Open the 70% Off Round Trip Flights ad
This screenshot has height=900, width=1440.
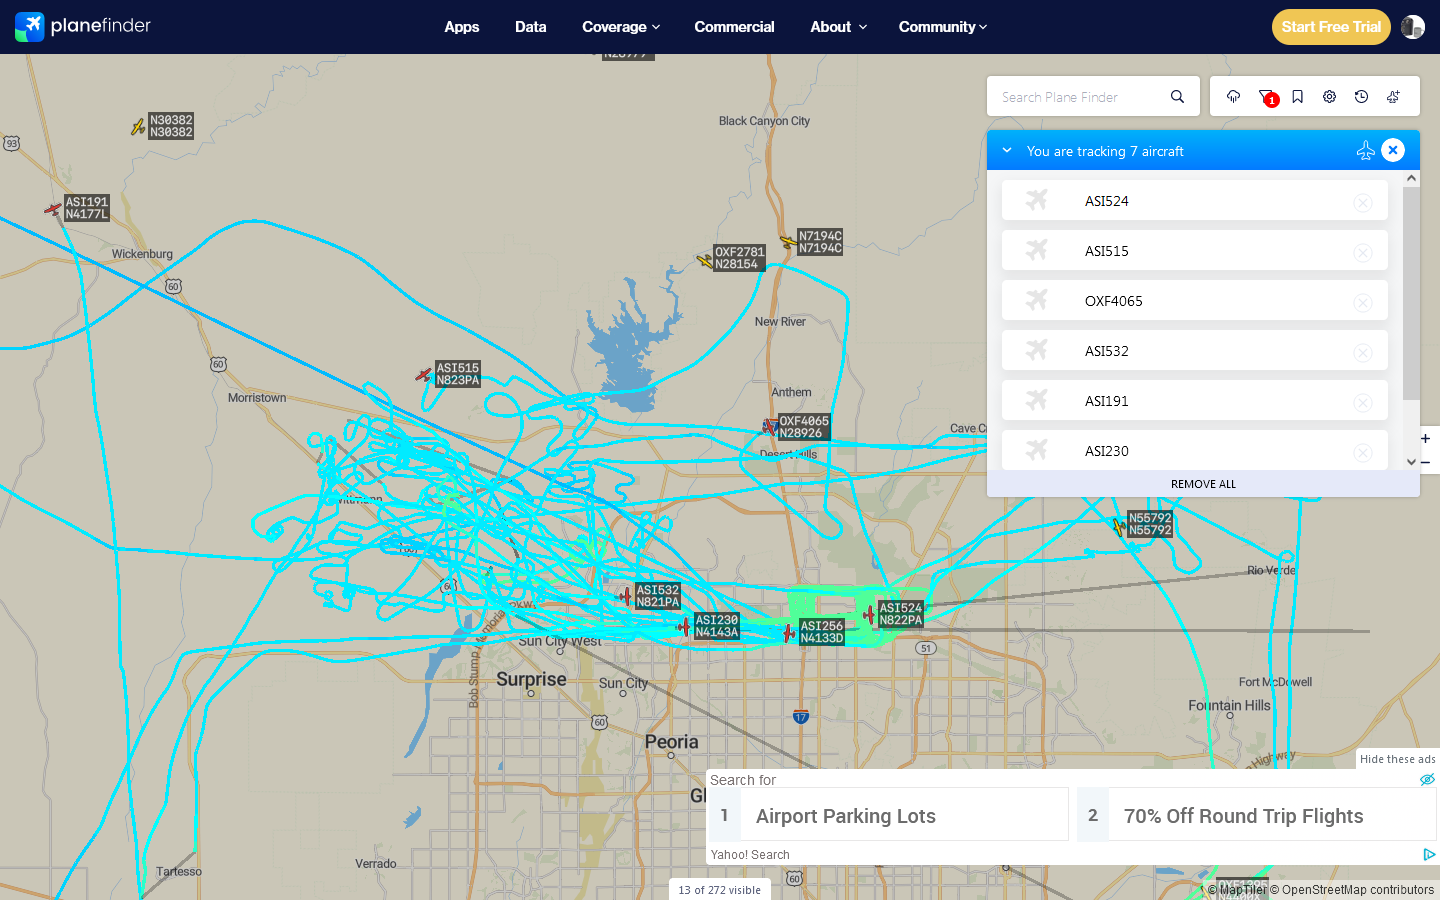coord(1257,815)
